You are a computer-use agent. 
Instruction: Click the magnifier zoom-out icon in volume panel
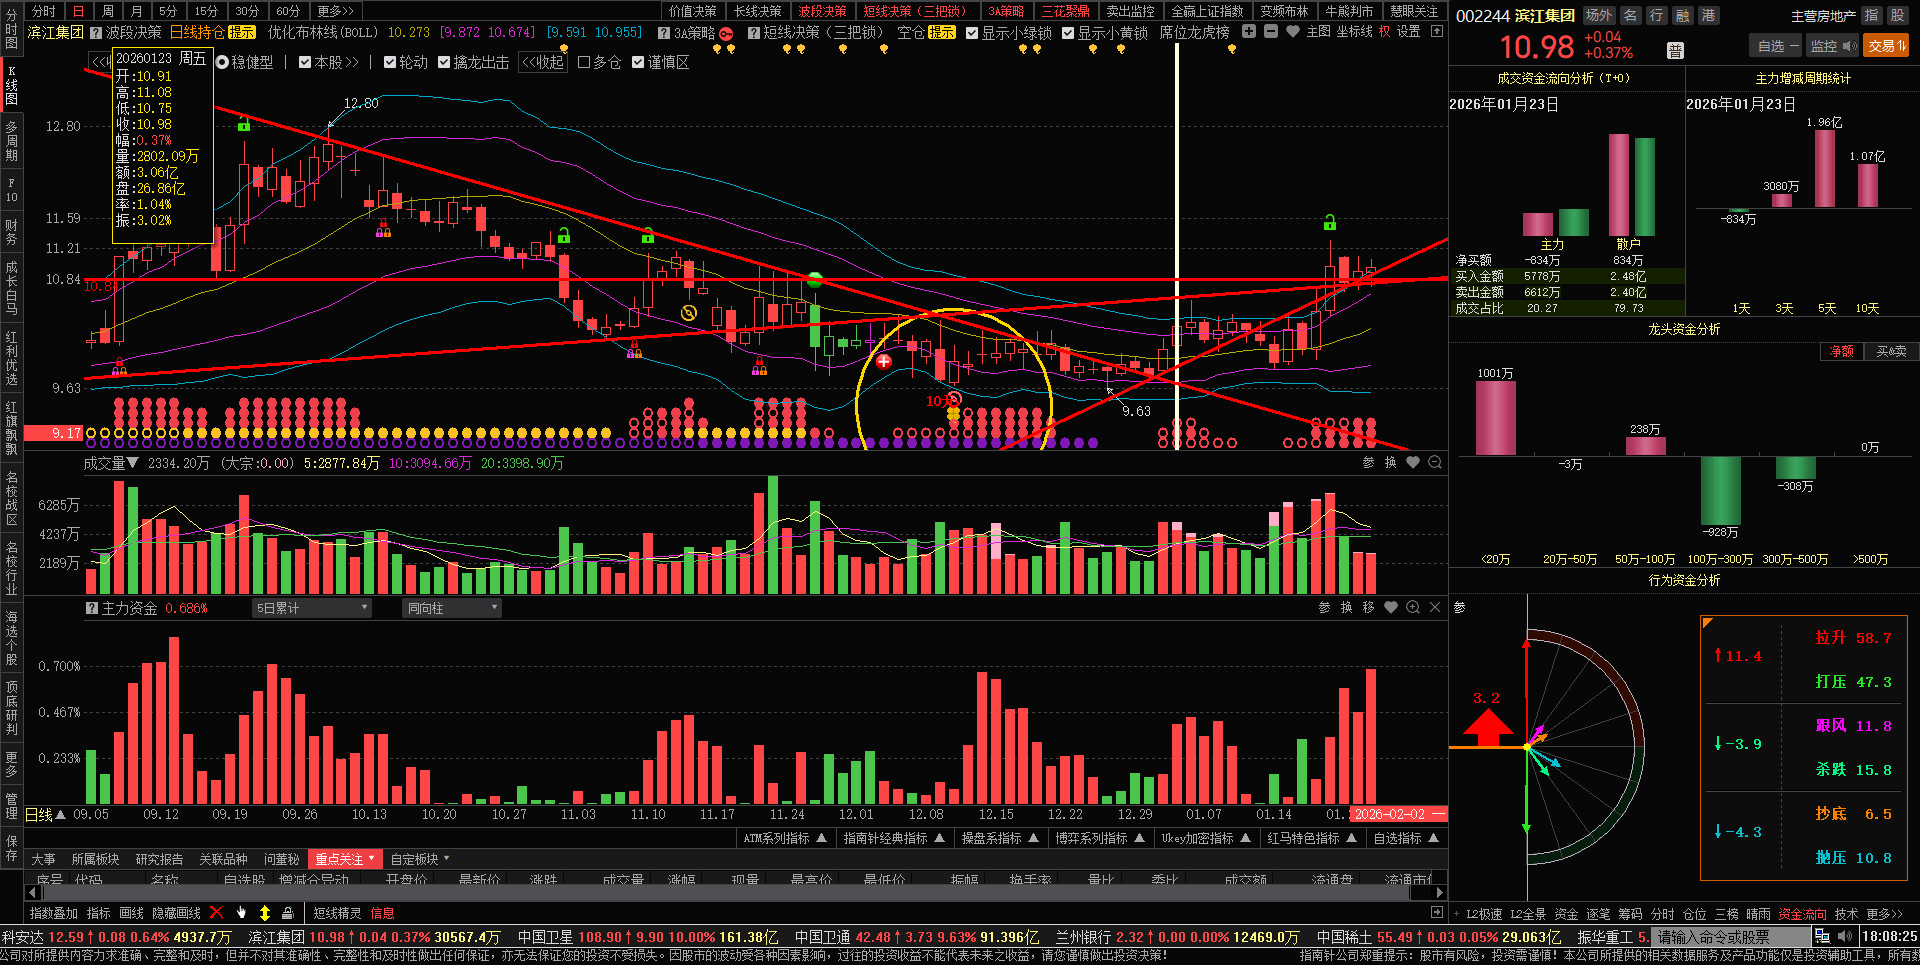[x=1435, y=462]
